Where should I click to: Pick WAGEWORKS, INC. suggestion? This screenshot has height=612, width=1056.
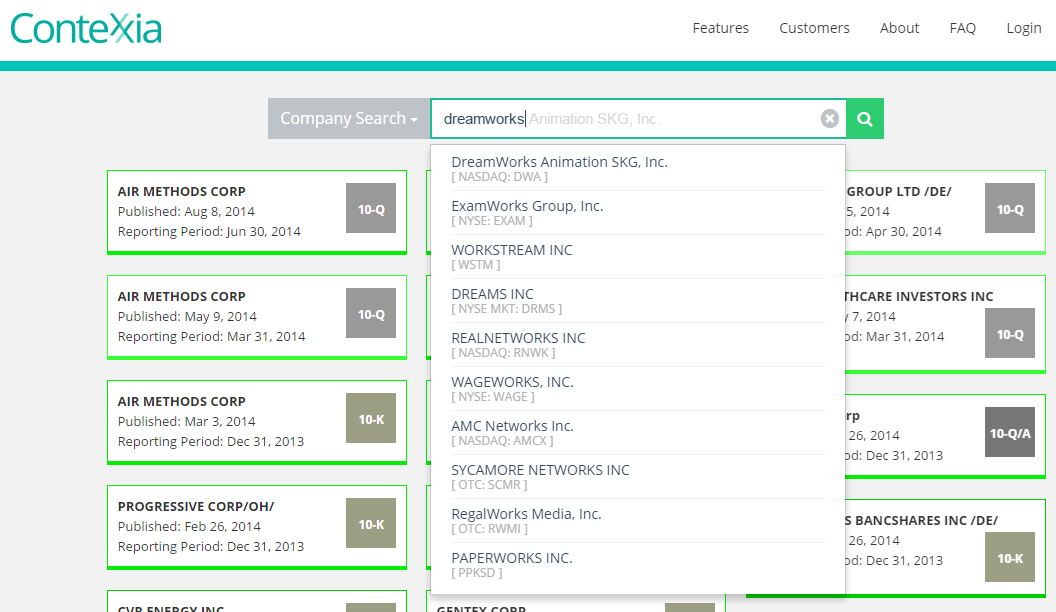click(x=638, y=388)
